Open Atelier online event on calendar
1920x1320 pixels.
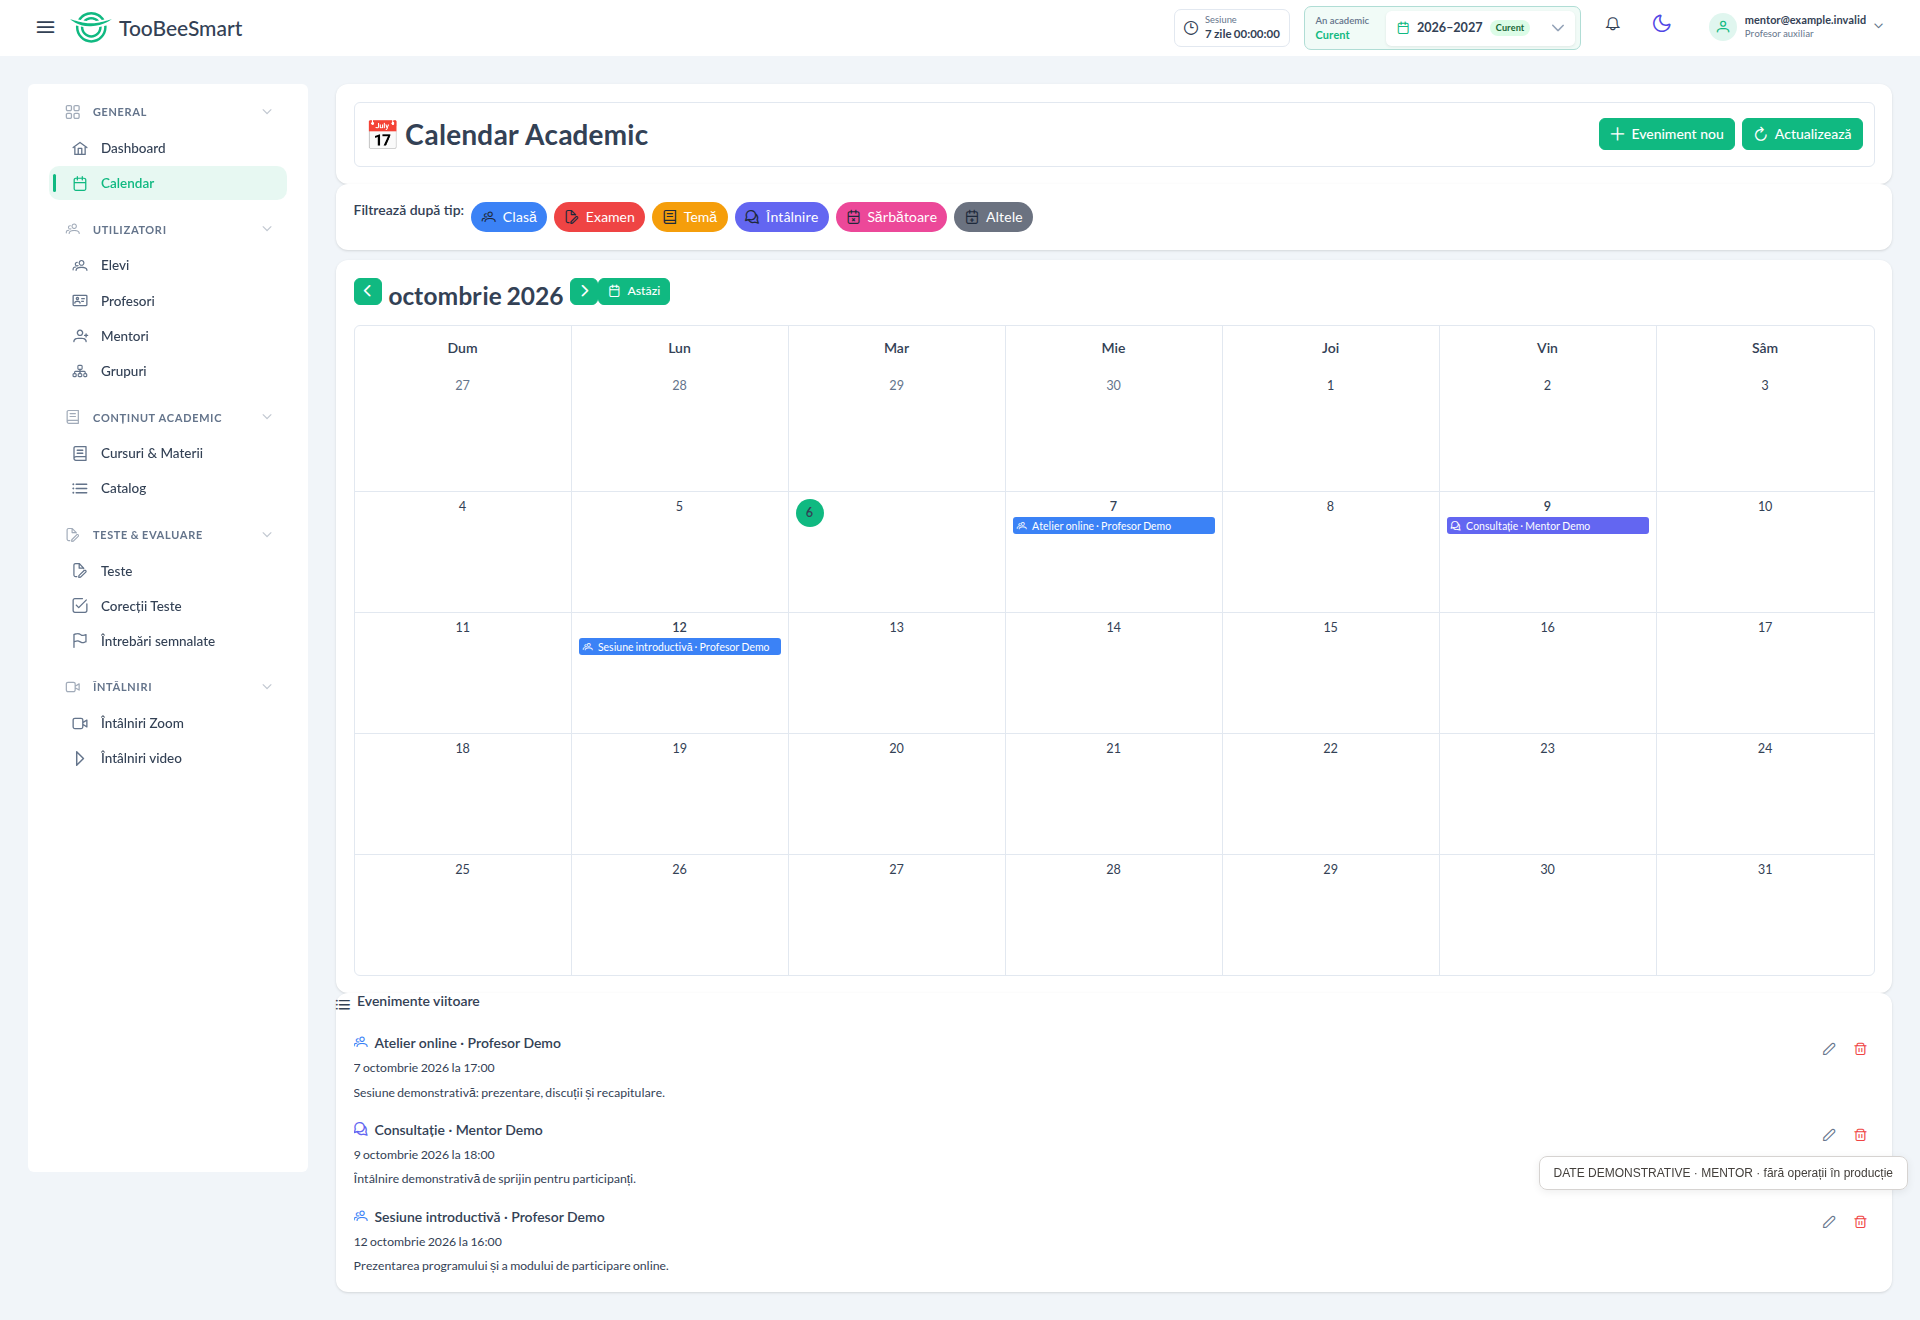[x=1113, y=526]
